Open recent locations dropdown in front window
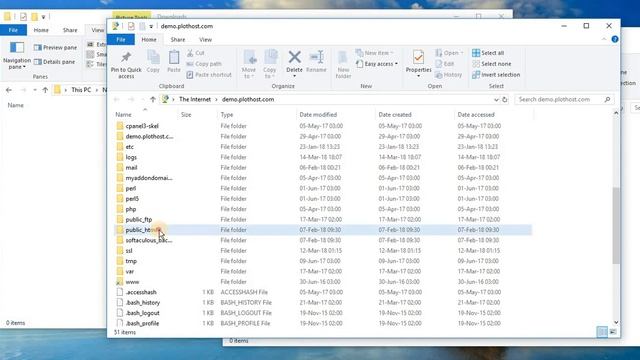Image resolution: width=640 pixels, height=360 pixels. (x=142, y=100)
